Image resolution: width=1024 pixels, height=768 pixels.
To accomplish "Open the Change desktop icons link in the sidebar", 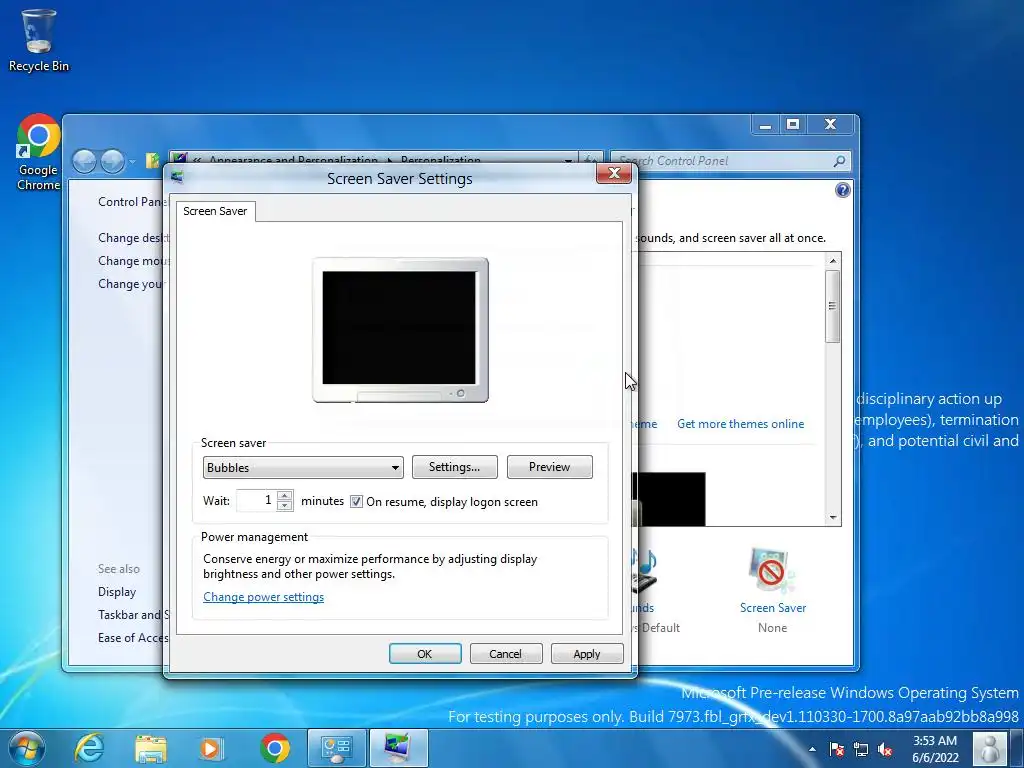I will [133, 238].
